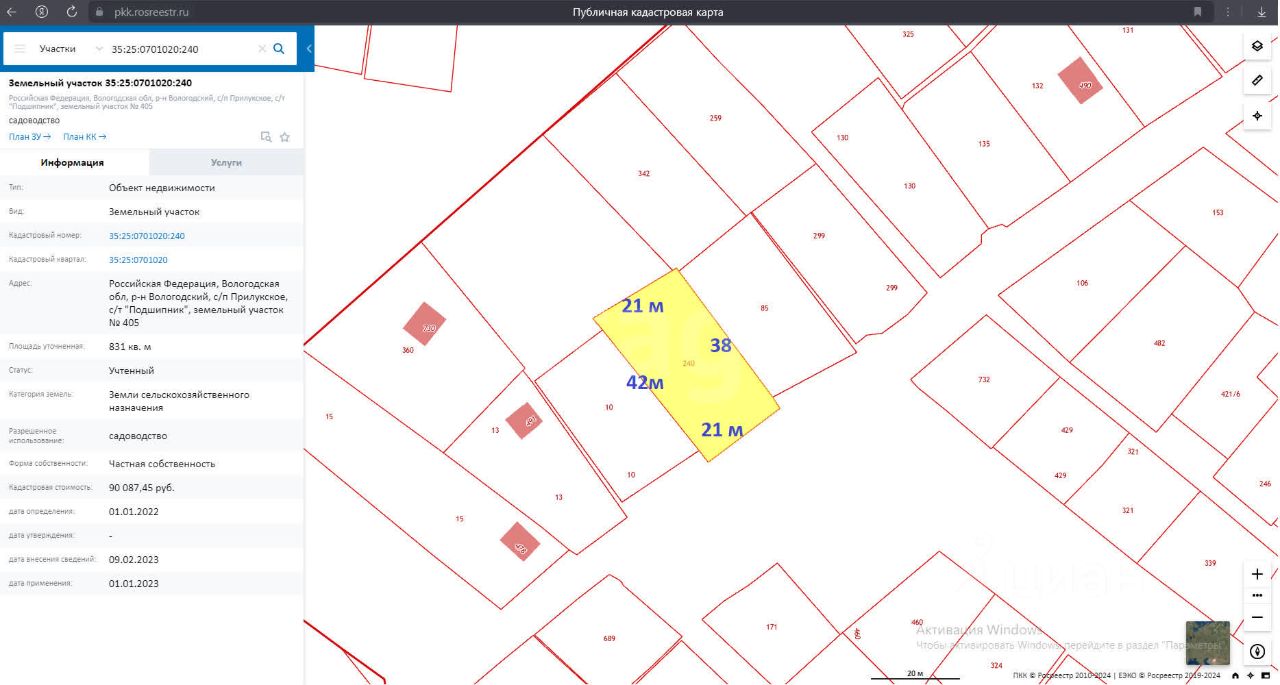Click the red building marker on parcel 360

(x=425, y=324)
